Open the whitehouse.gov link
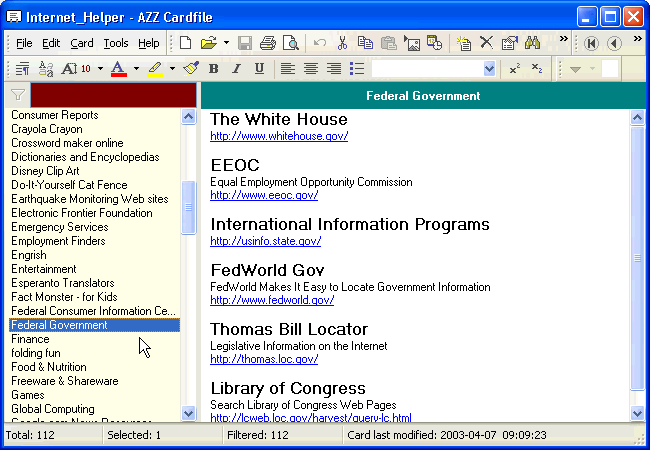 279,136
